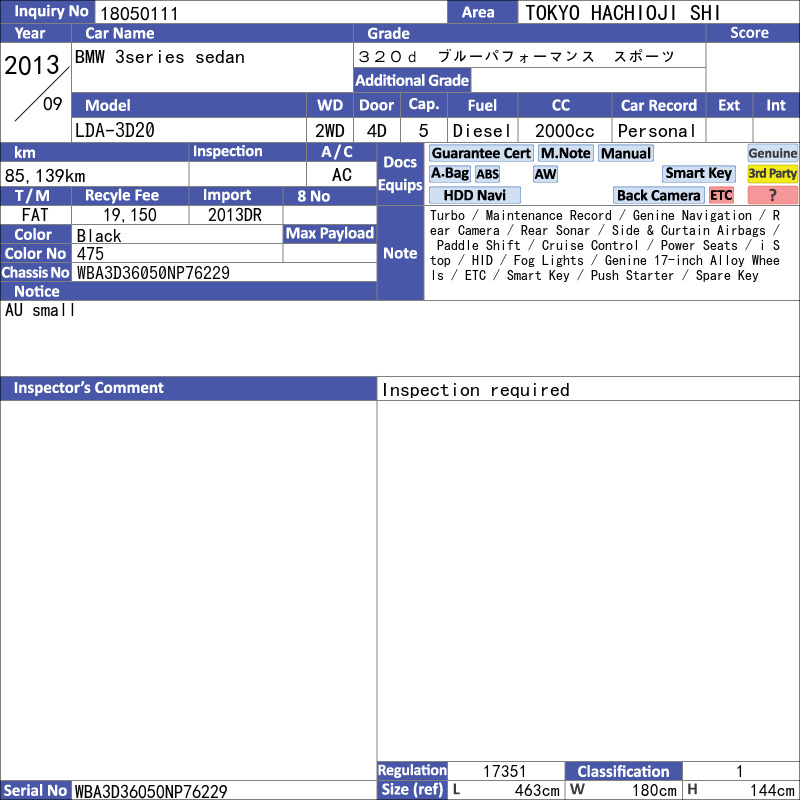This screenshot has width=800, height=800.
Task: Click the Back Camera badge
Action: [658, 195]
